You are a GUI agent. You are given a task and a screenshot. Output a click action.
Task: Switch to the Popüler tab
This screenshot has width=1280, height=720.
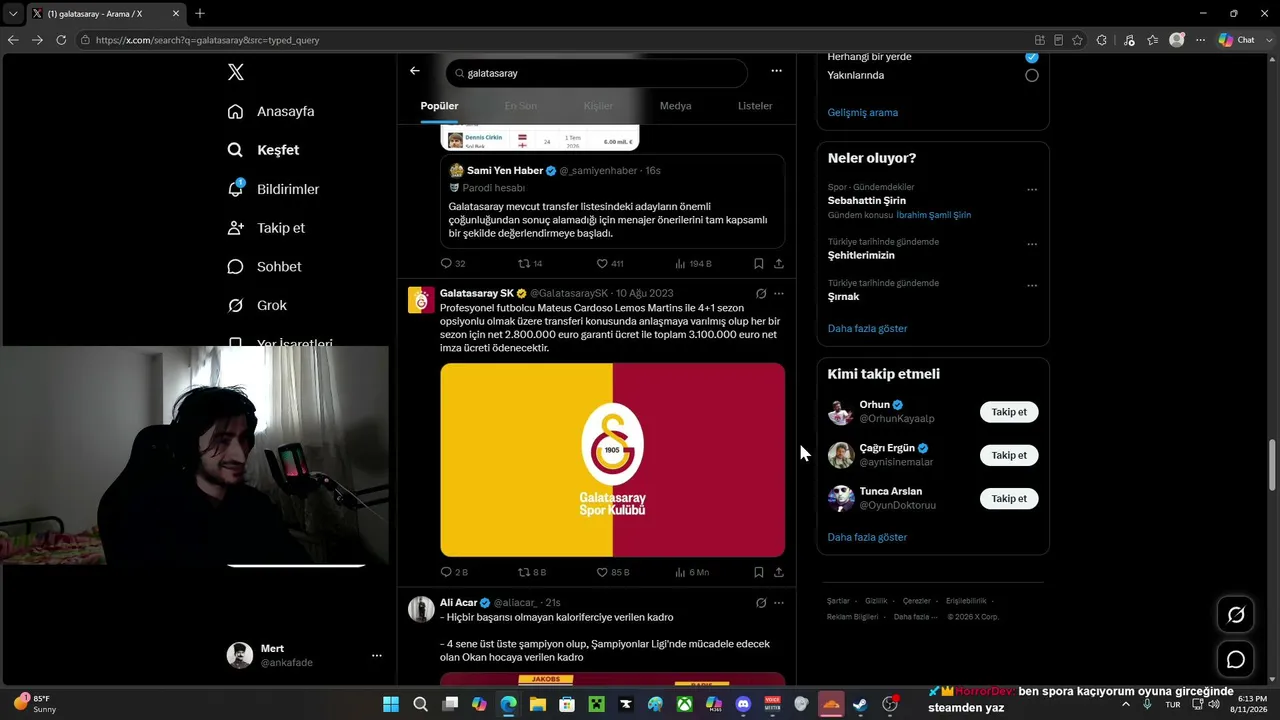click(x=439, y=106)
